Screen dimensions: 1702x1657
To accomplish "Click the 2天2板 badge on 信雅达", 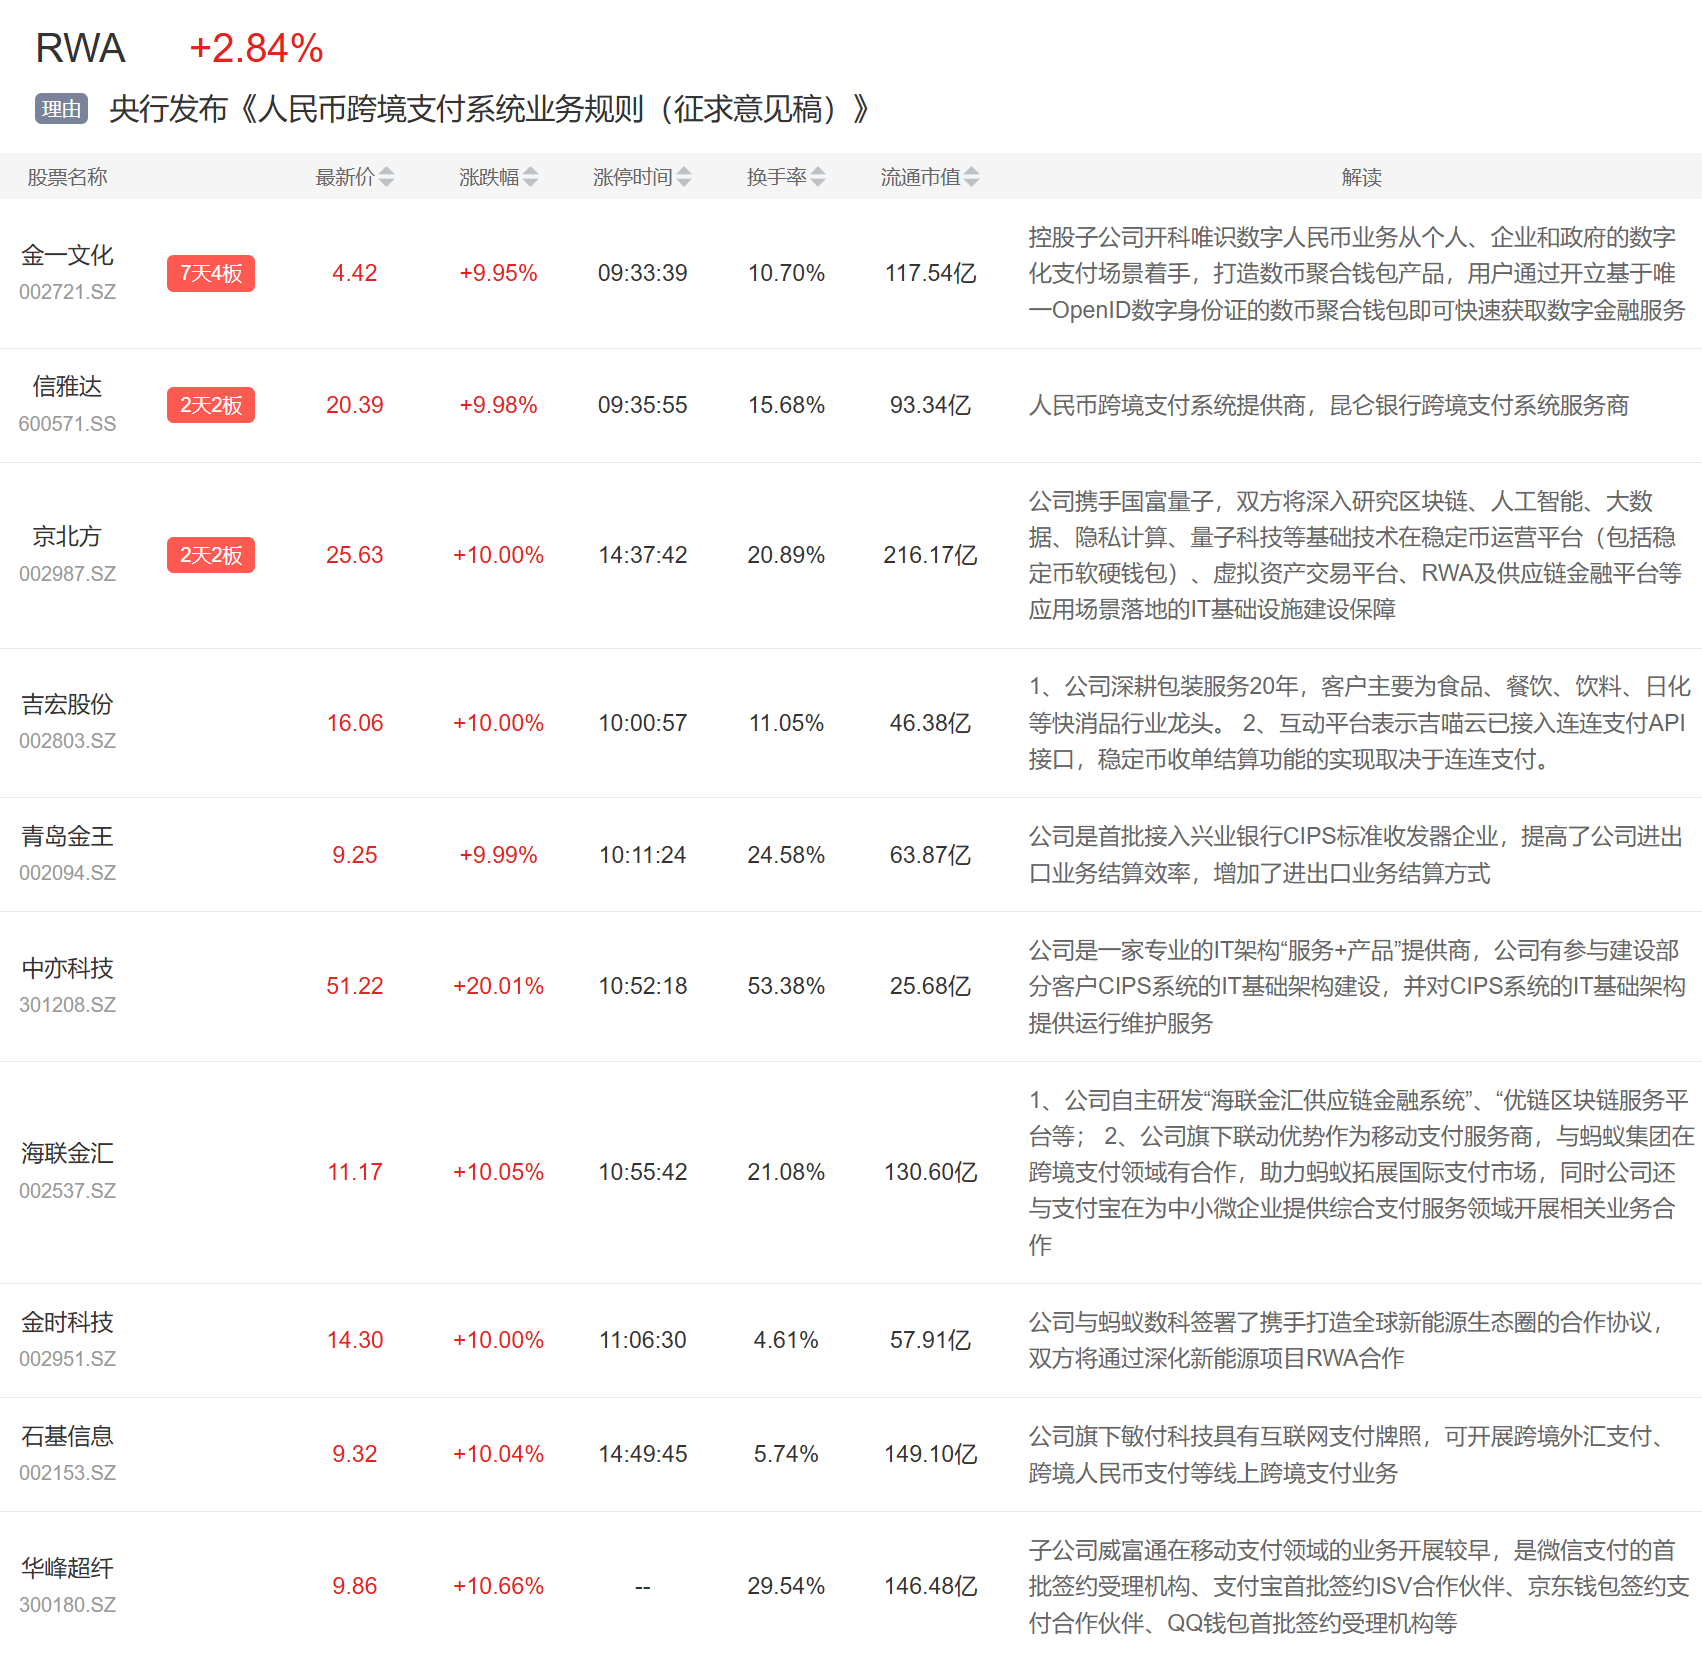I will [x=211, y=405].
